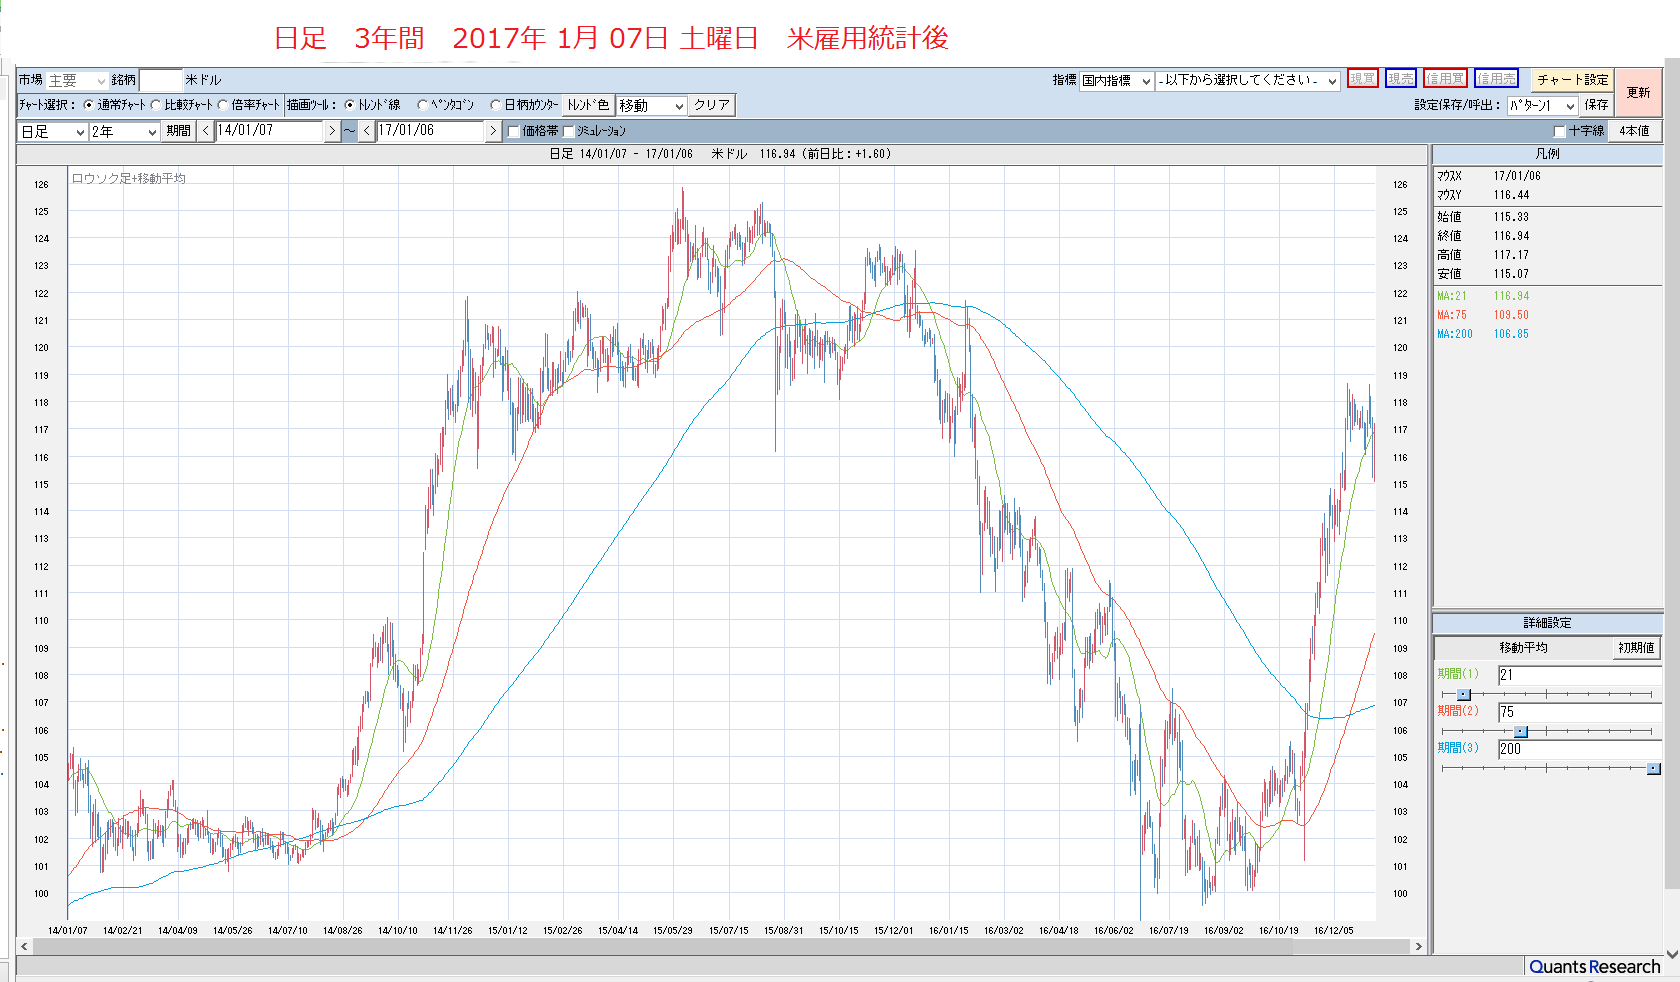This screenshot has height=982, width=1680.
Task: Choose the ペンタゴン drawing tool
Action: 422,105
